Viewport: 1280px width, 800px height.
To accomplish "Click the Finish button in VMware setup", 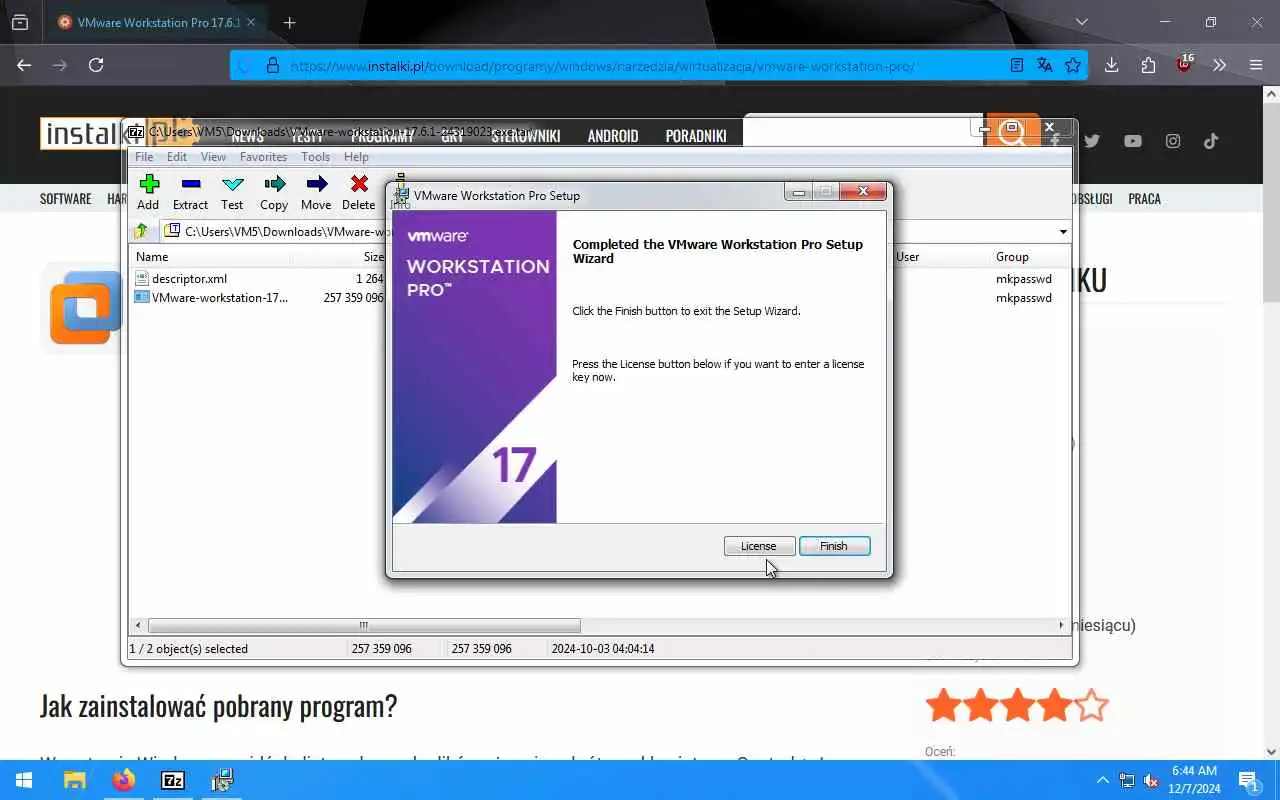I will point(833,546).
